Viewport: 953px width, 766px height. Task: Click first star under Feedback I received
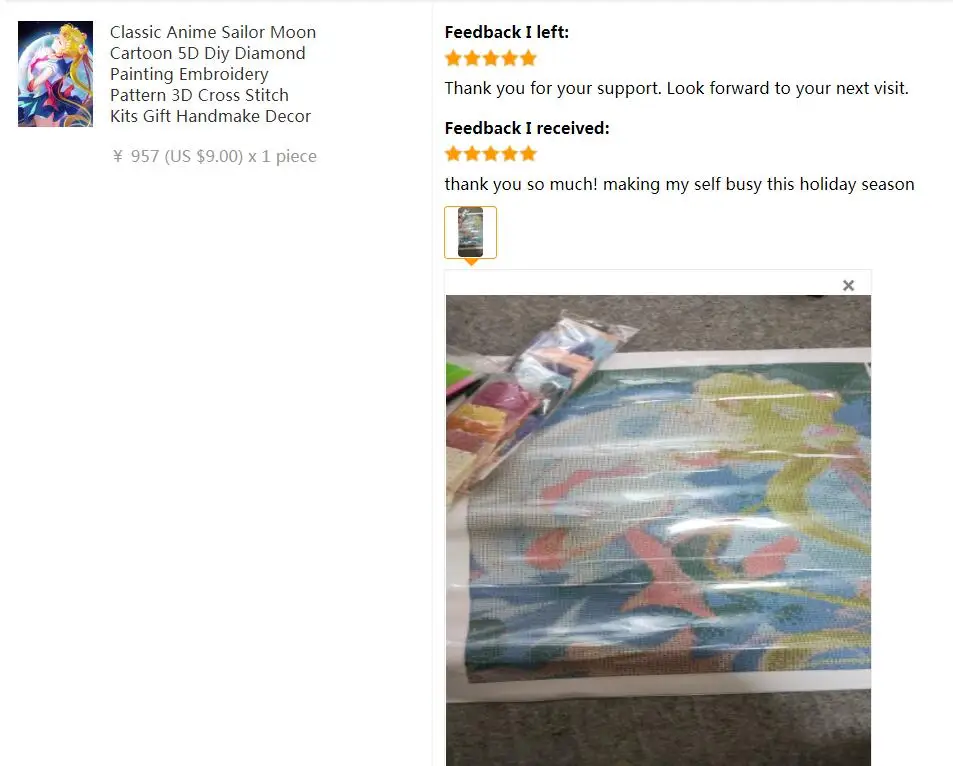coord(453,154)
